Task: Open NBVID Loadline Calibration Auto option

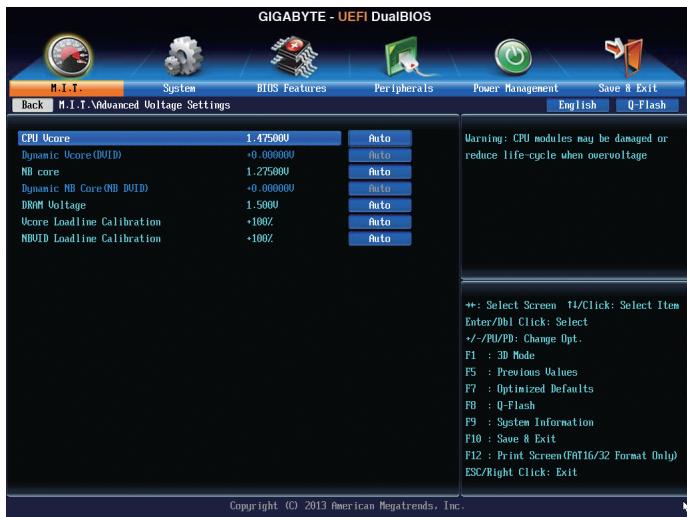Action: [380, 238]
